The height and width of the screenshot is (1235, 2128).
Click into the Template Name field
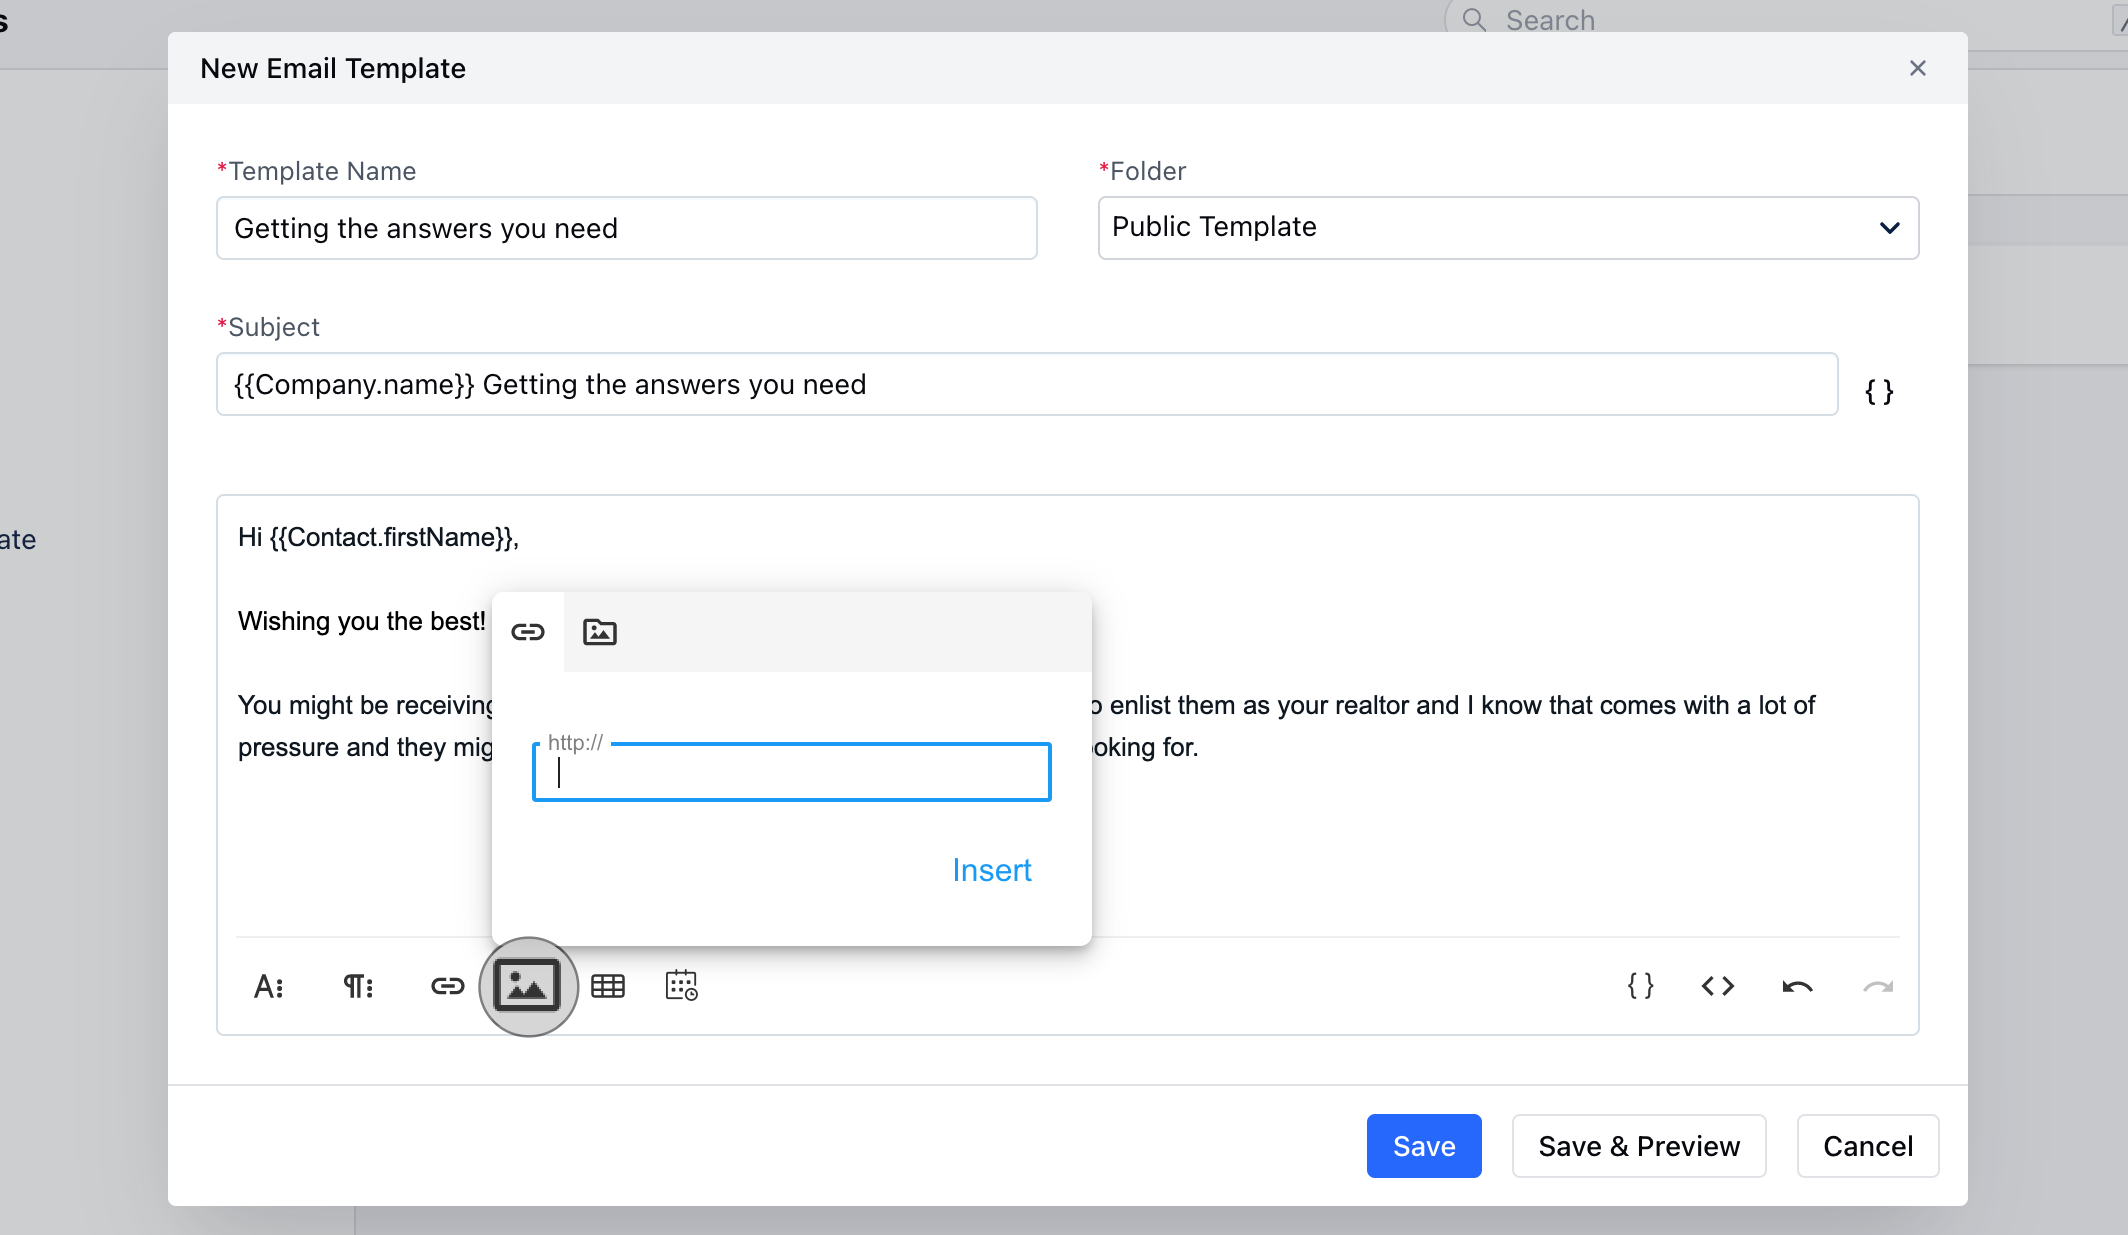(626, 228)
